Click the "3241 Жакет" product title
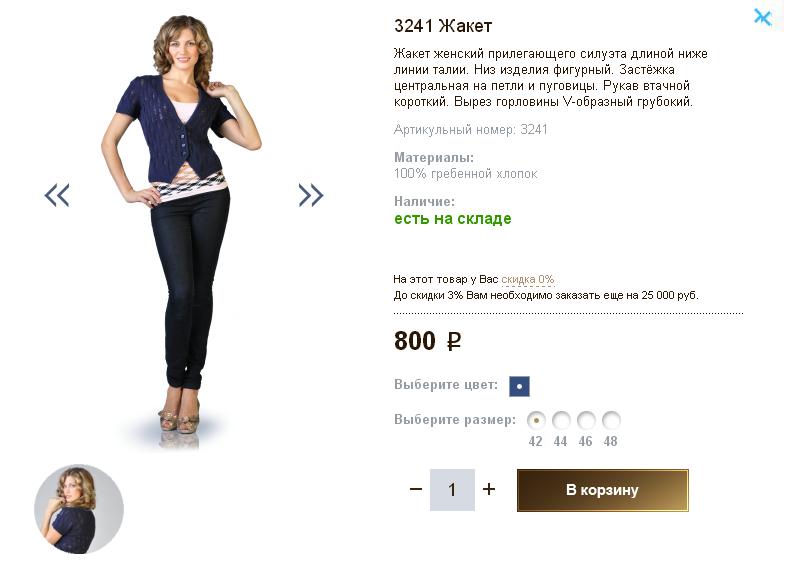 (443, 26)
